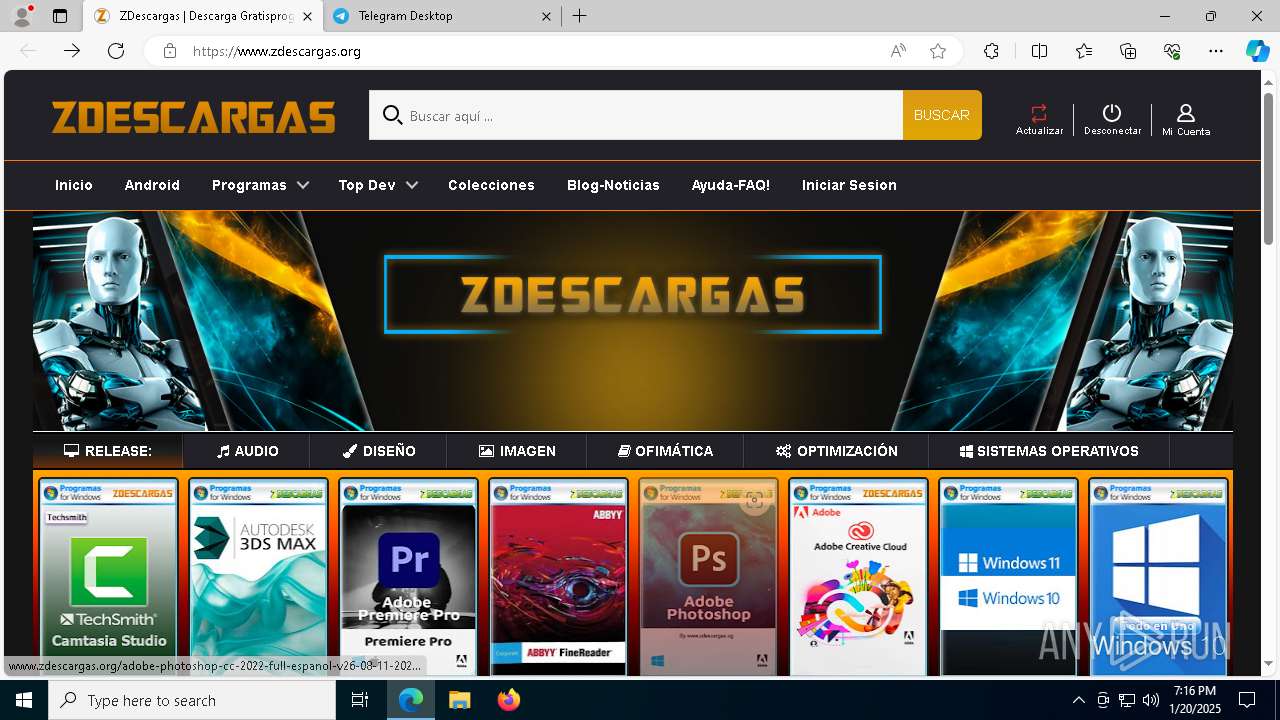Show hidden tray icons chevron

(1078, 700)
